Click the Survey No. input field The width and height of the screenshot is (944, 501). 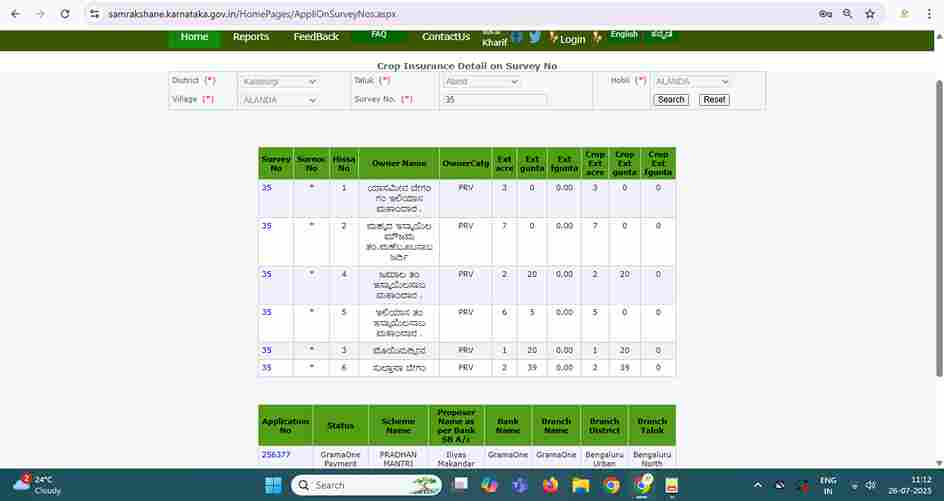pyautogui.click(x=494, y=100)
